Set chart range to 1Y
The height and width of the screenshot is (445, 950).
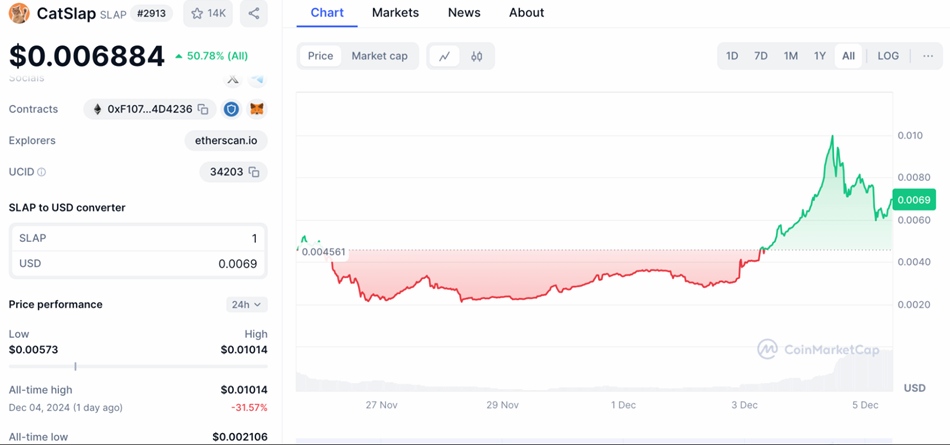[820, 56]
